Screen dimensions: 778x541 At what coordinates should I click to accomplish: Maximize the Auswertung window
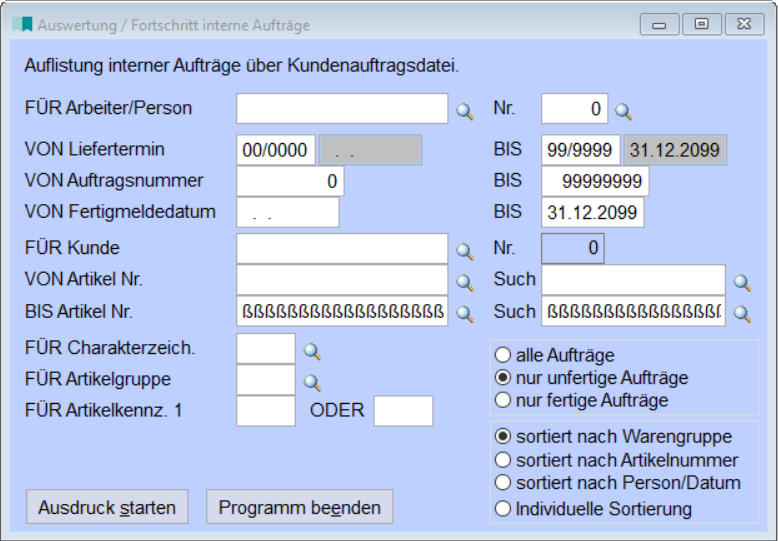[702, 24]
